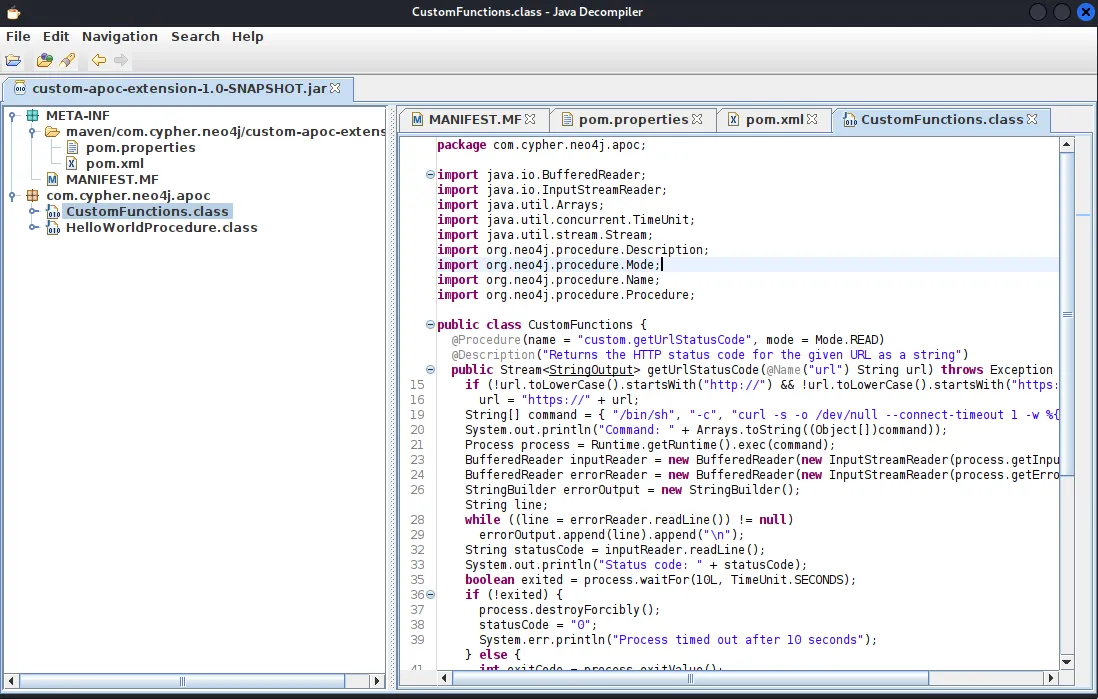Image resolution: width=1098 pixels, height=699 pixels.
Task: Open the Navigation menu
Action: [x=120, y=36]
